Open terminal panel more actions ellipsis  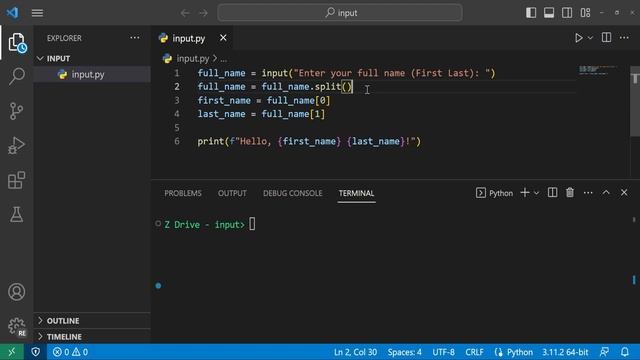coord(588,193)
